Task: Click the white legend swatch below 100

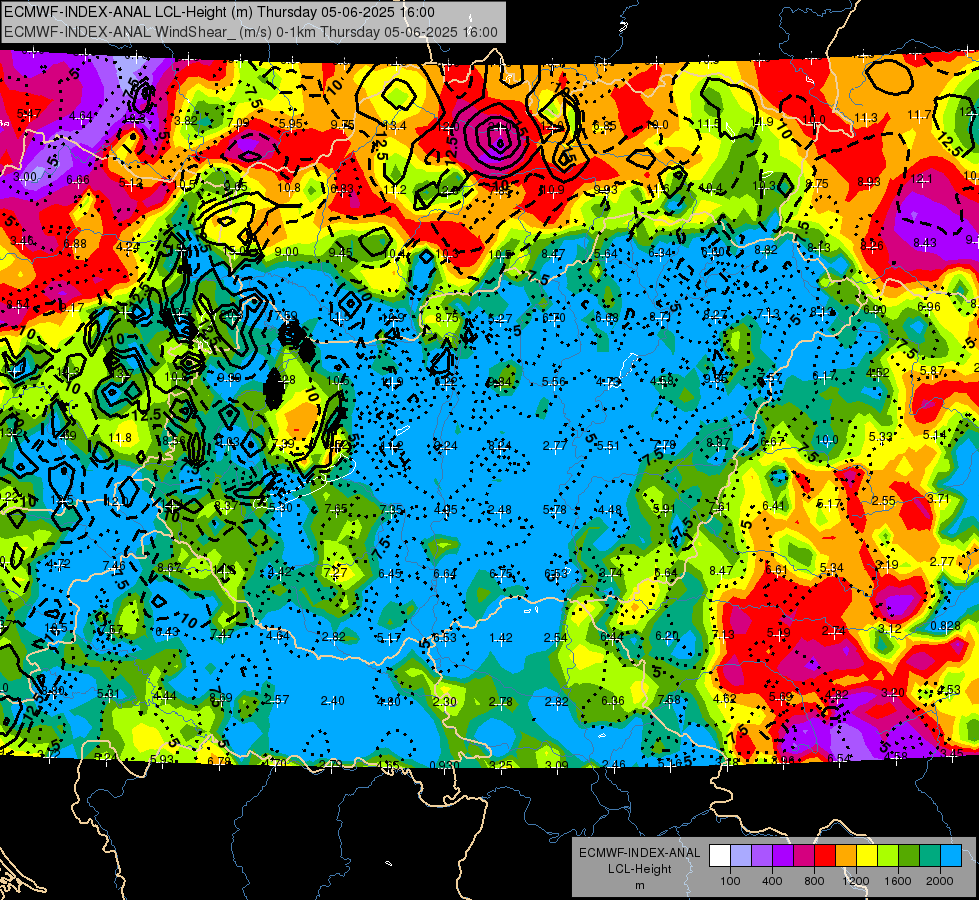Action: (x=720, y=856)
